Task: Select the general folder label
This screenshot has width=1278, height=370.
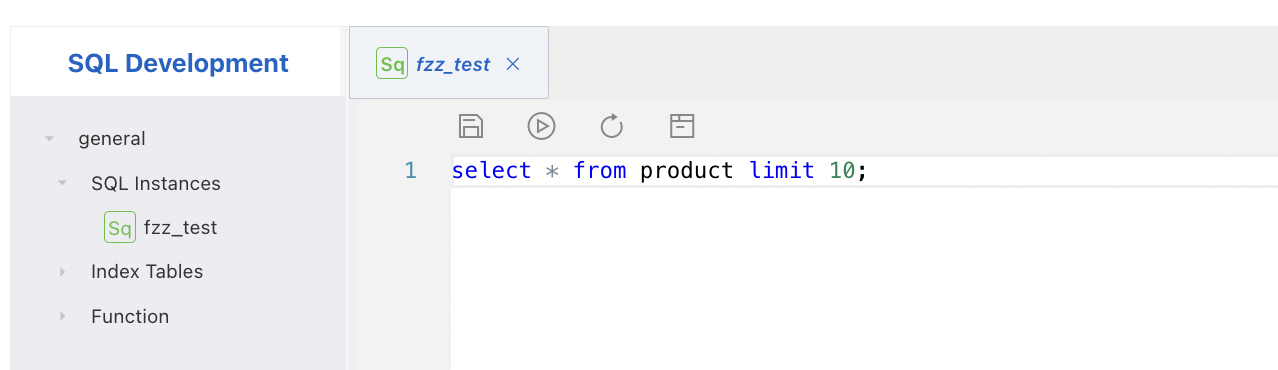Action: pos(112,139)
